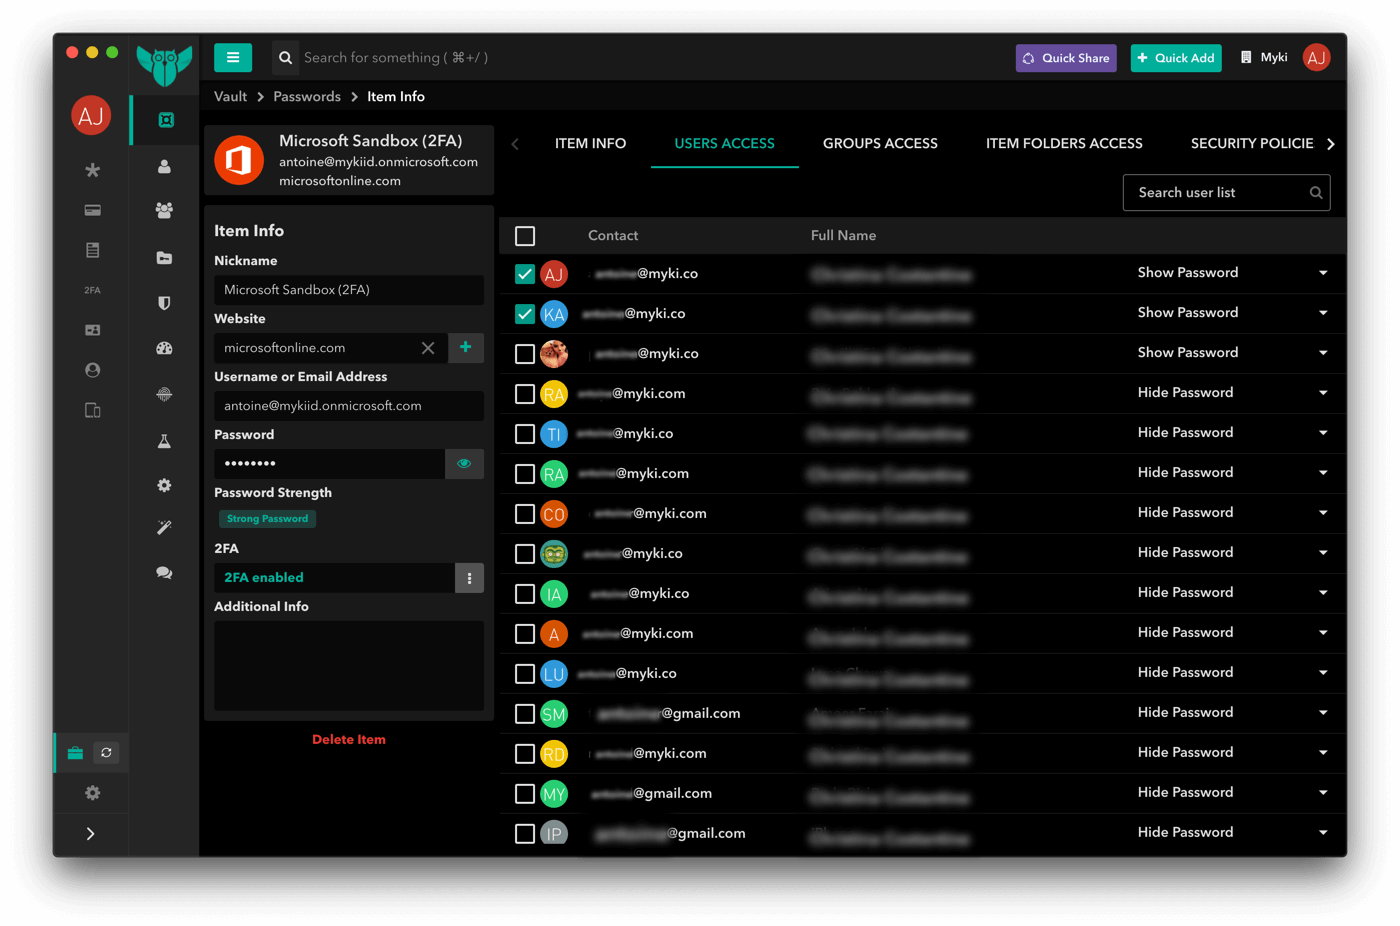Switch to the Security Policies tab
Viewport: 1400px width, 926px height.
[1252, 144]
